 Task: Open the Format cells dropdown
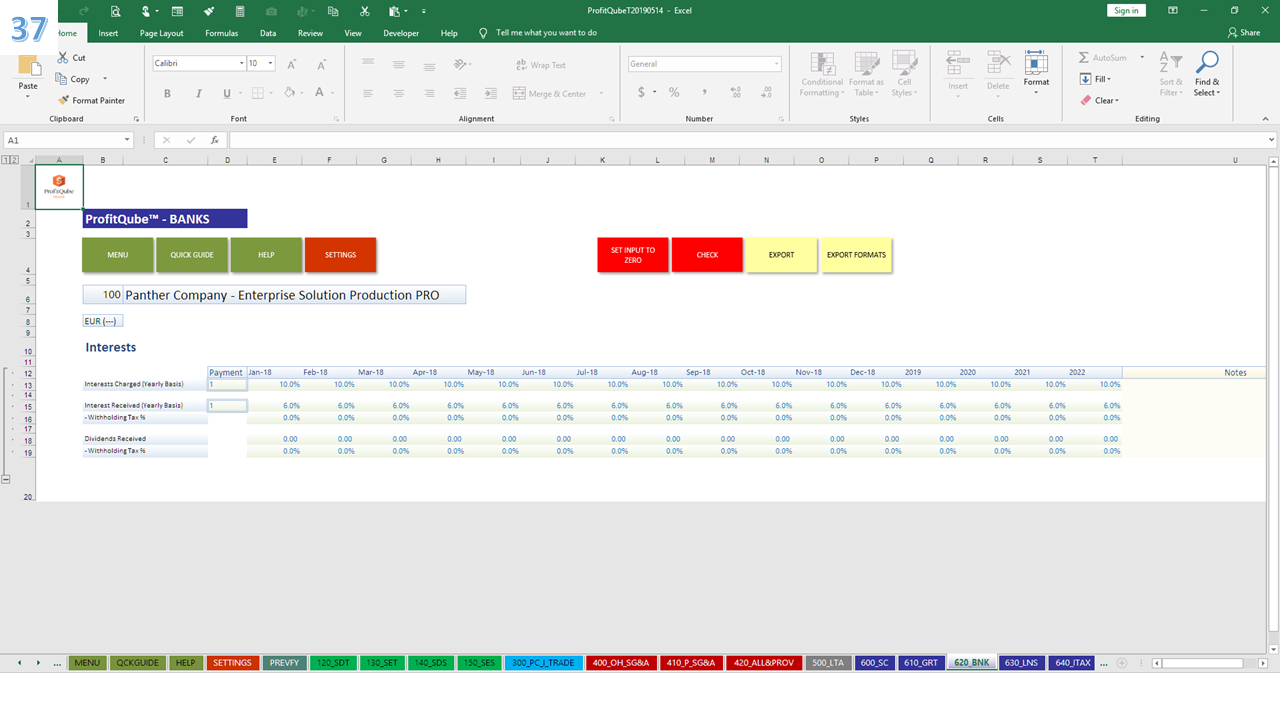[x=1036, y=73]
